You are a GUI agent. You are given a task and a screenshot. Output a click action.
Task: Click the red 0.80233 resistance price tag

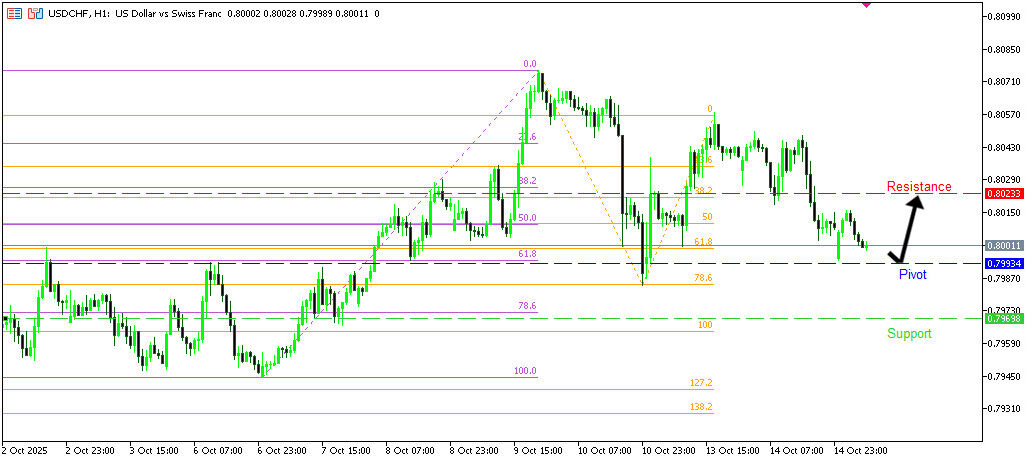pos(1003,193)
